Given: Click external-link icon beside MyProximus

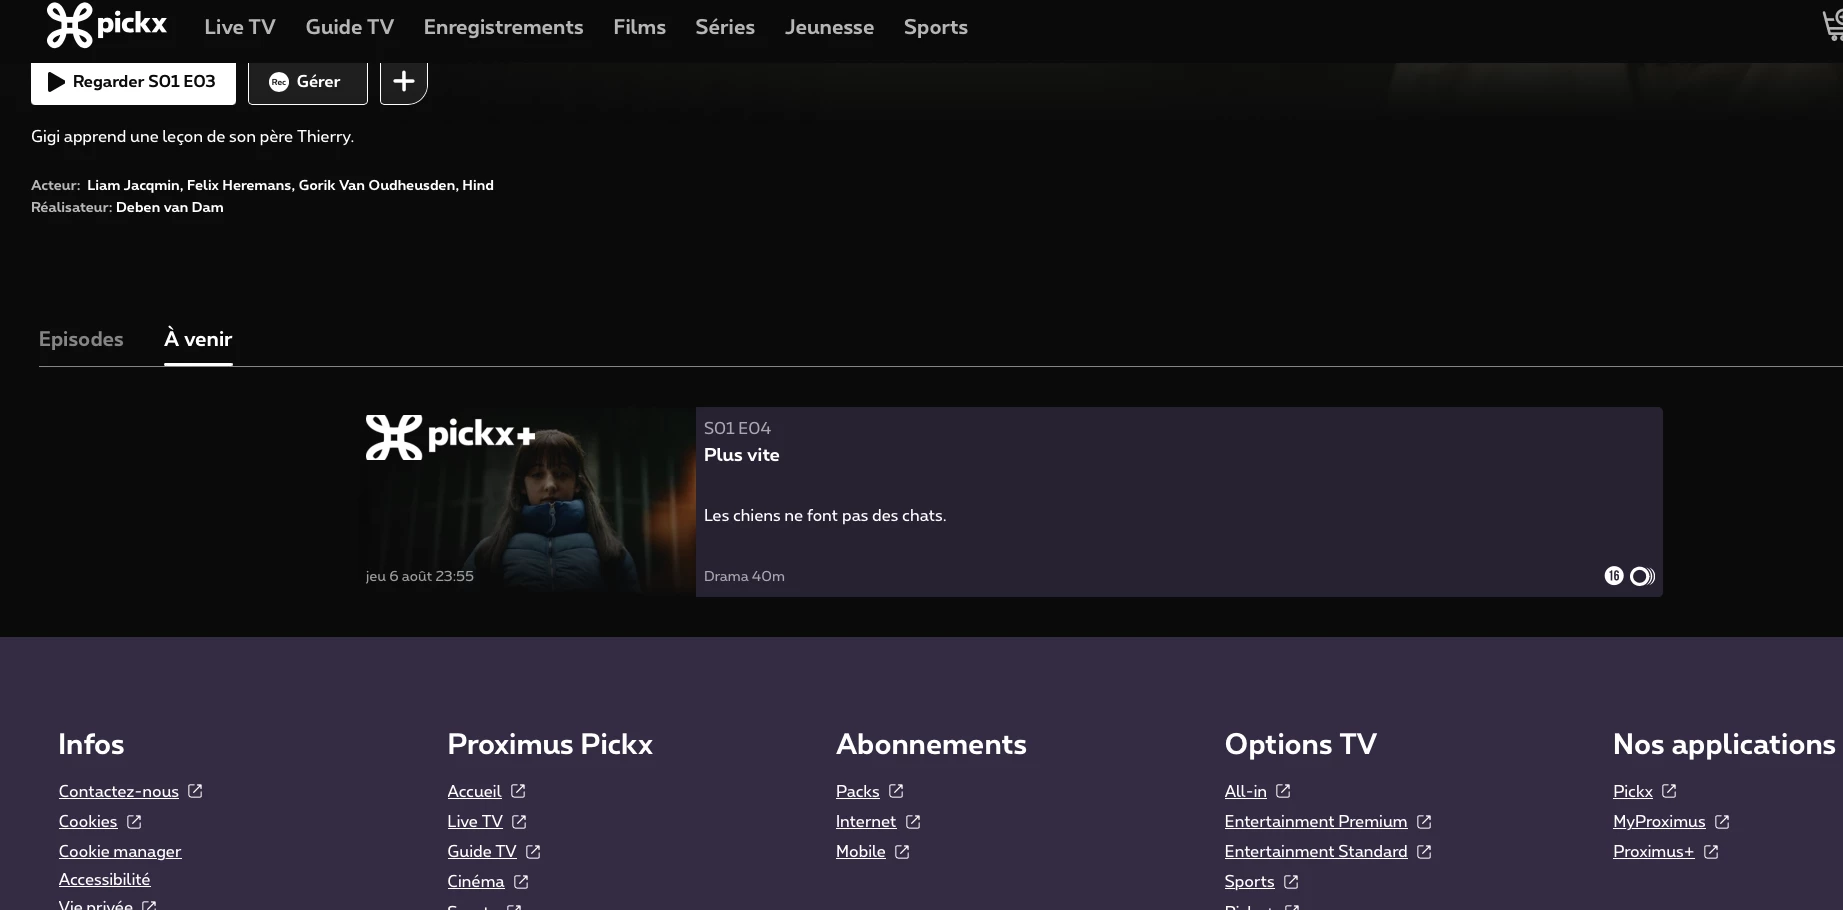Looking at the screenshot, I should [x=1722, y=821].
